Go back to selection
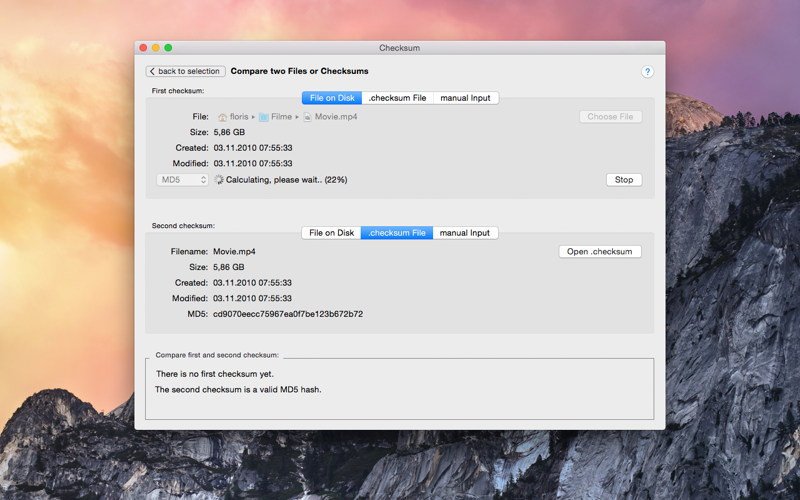This screenshot has height=500, width=800. [x=186, y=71]
